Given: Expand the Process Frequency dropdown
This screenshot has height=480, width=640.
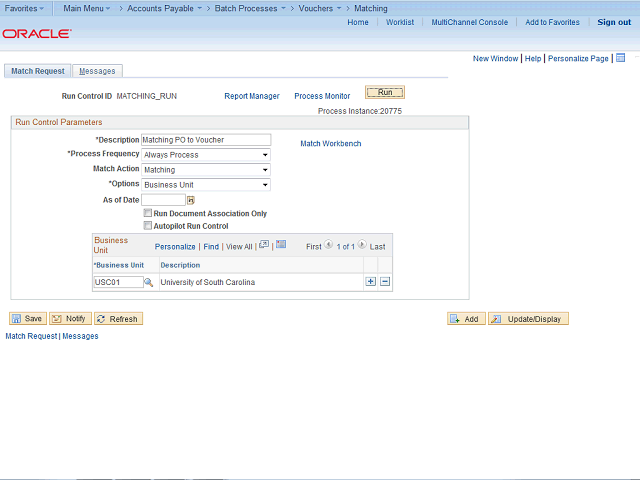Looking at the screenshot, I should (x=206, y=155).
